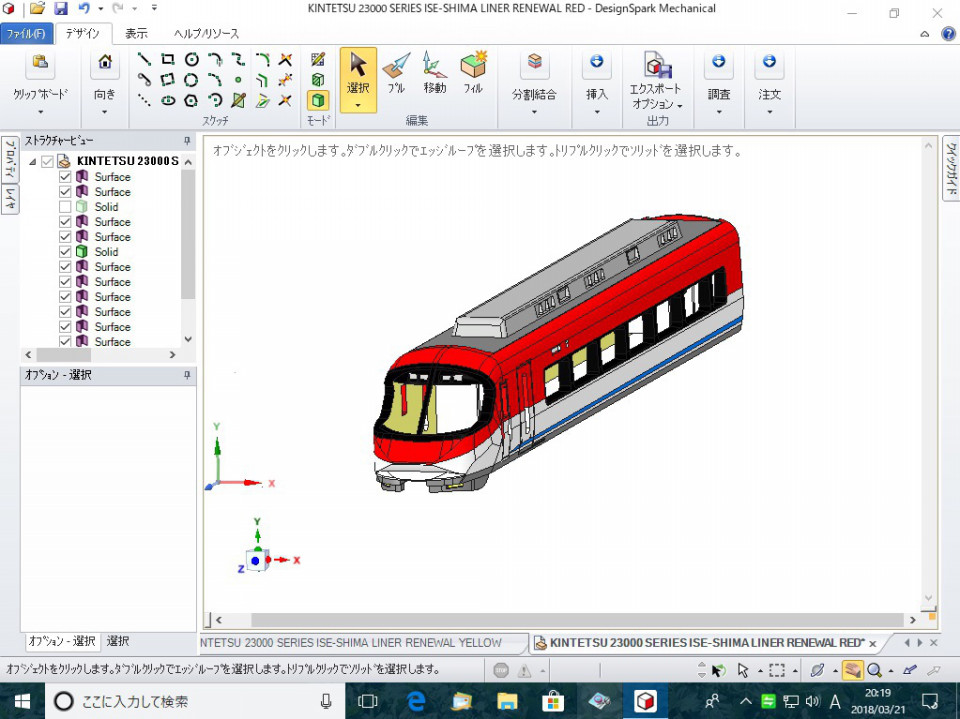The height and width of the screenshot is (719, 960).
Task: Click the structure tree horizontal scrollbar
Action: (x=64, y=355)
